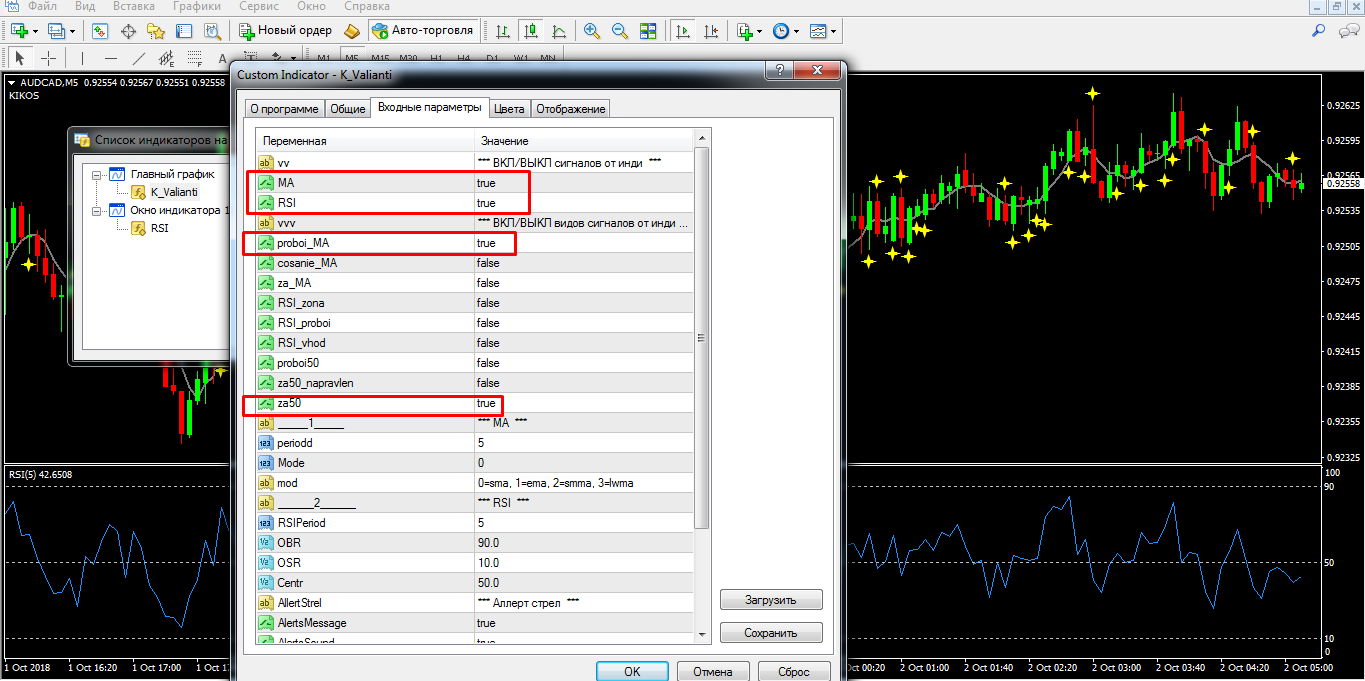The width and height of the screenshot is (1365, 681).
Task: Collapse the Главный график tree node
Action: pyautogui.click(x=97, y=175)
